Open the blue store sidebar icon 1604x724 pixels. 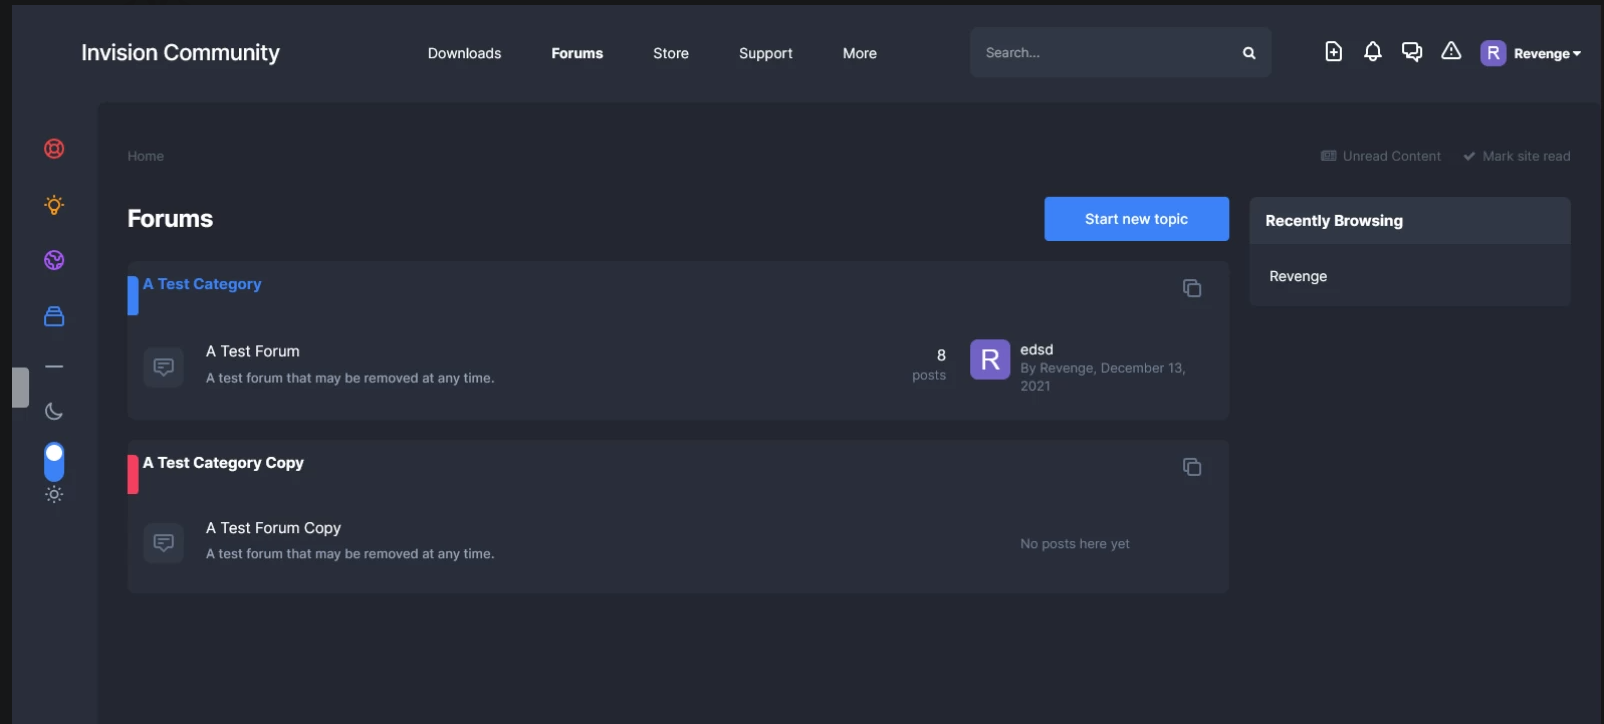(x=54, y=316)
